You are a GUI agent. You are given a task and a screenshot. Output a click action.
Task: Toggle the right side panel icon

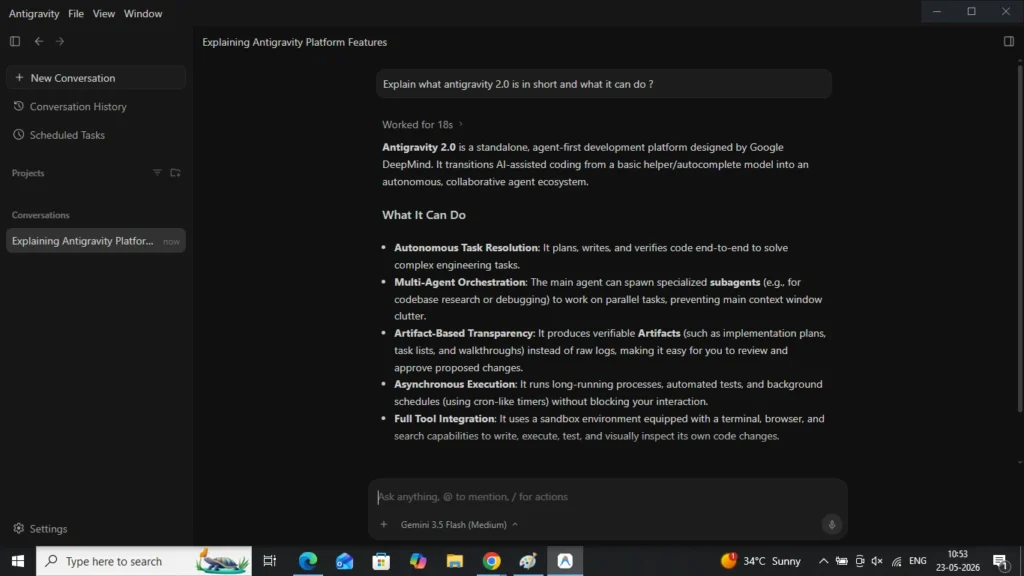click(x=1009, y=42)
